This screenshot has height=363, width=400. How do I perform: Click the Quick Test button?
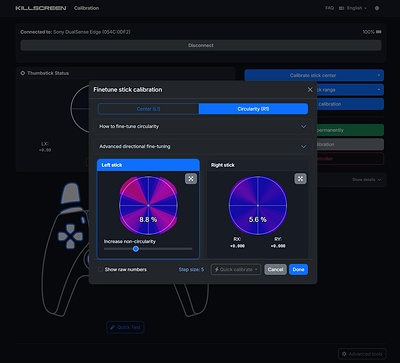(x=125, y=327)
